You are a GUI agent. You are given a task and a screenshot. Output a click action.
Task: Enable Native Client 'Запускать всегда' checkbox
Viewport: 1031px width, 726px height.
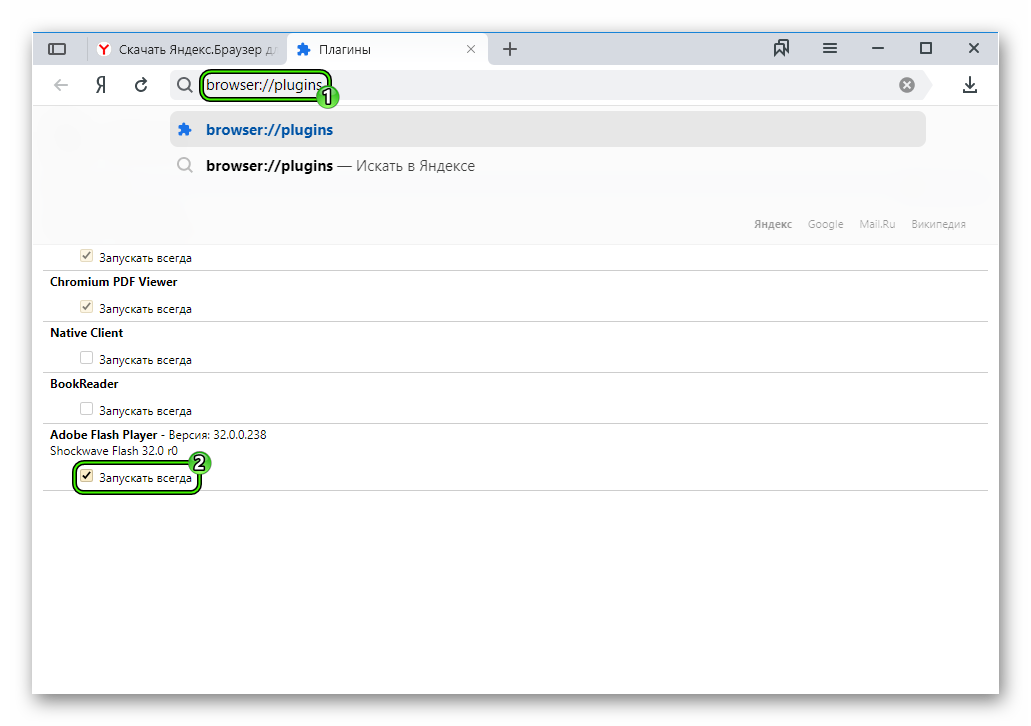86,358
